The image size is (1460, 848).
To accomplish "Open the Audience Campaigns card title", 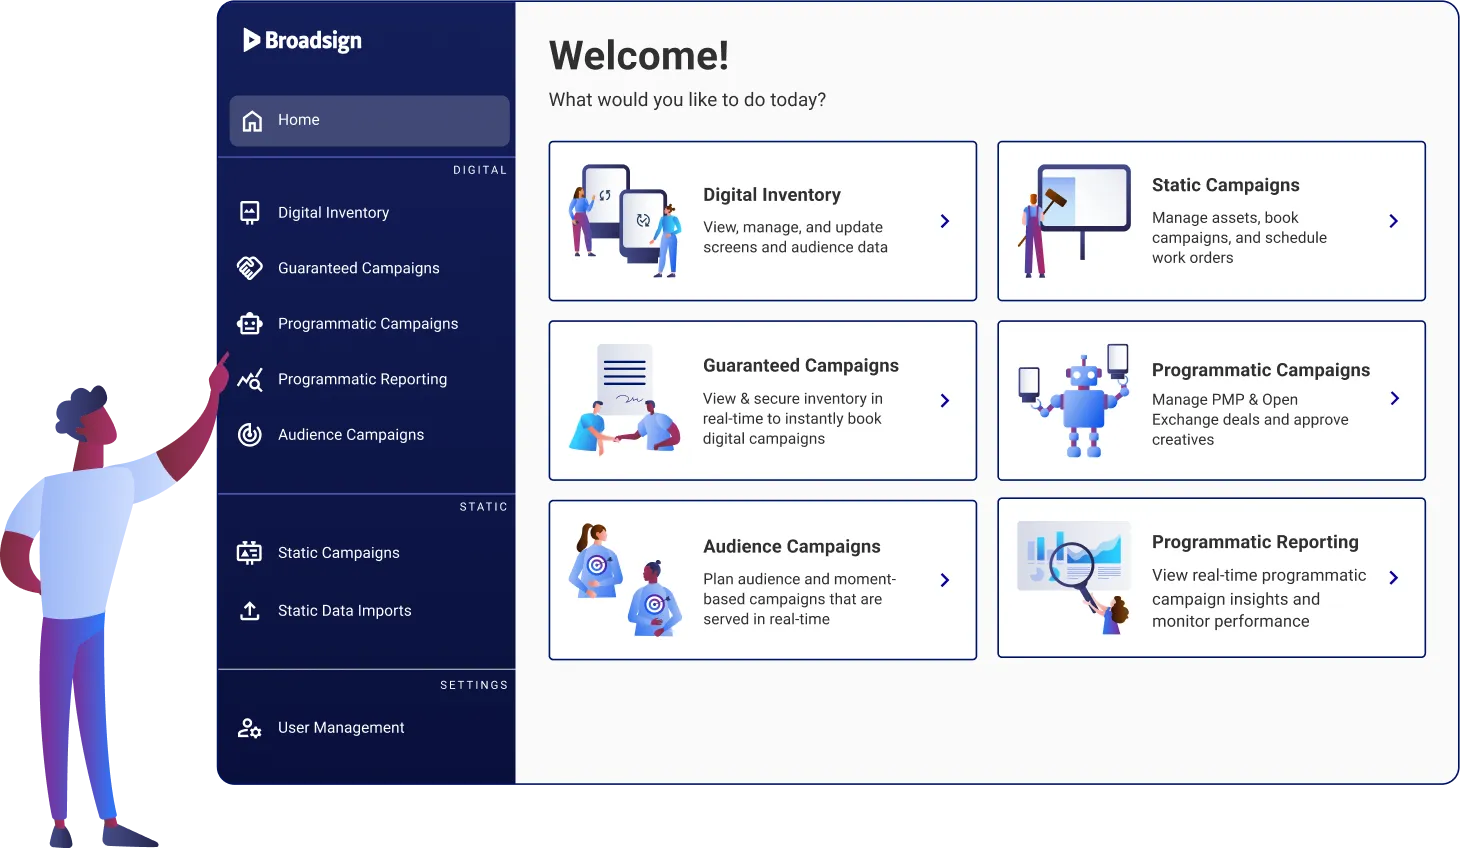I will [792, 547].
